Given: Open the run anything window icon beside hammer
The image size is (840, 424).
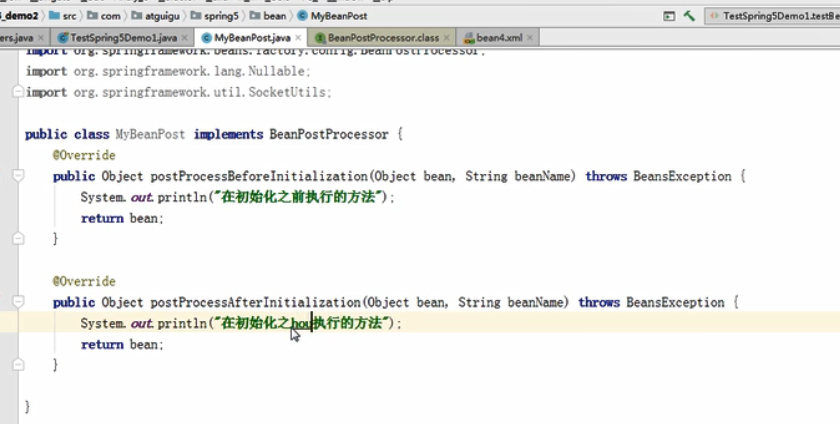Looking at the screenshot, I should pos(669,16).
